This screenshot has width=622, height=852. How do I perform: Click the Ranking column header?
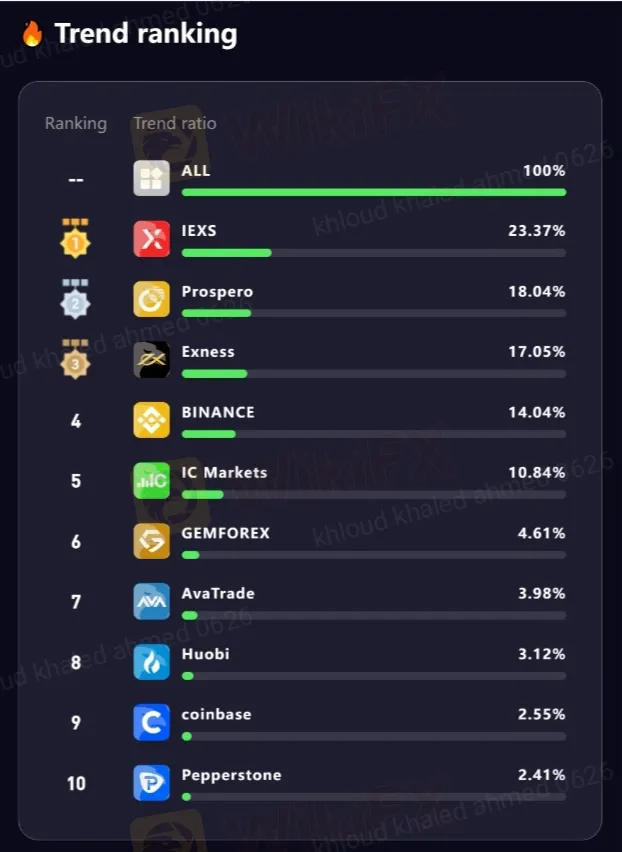[75, 124]
